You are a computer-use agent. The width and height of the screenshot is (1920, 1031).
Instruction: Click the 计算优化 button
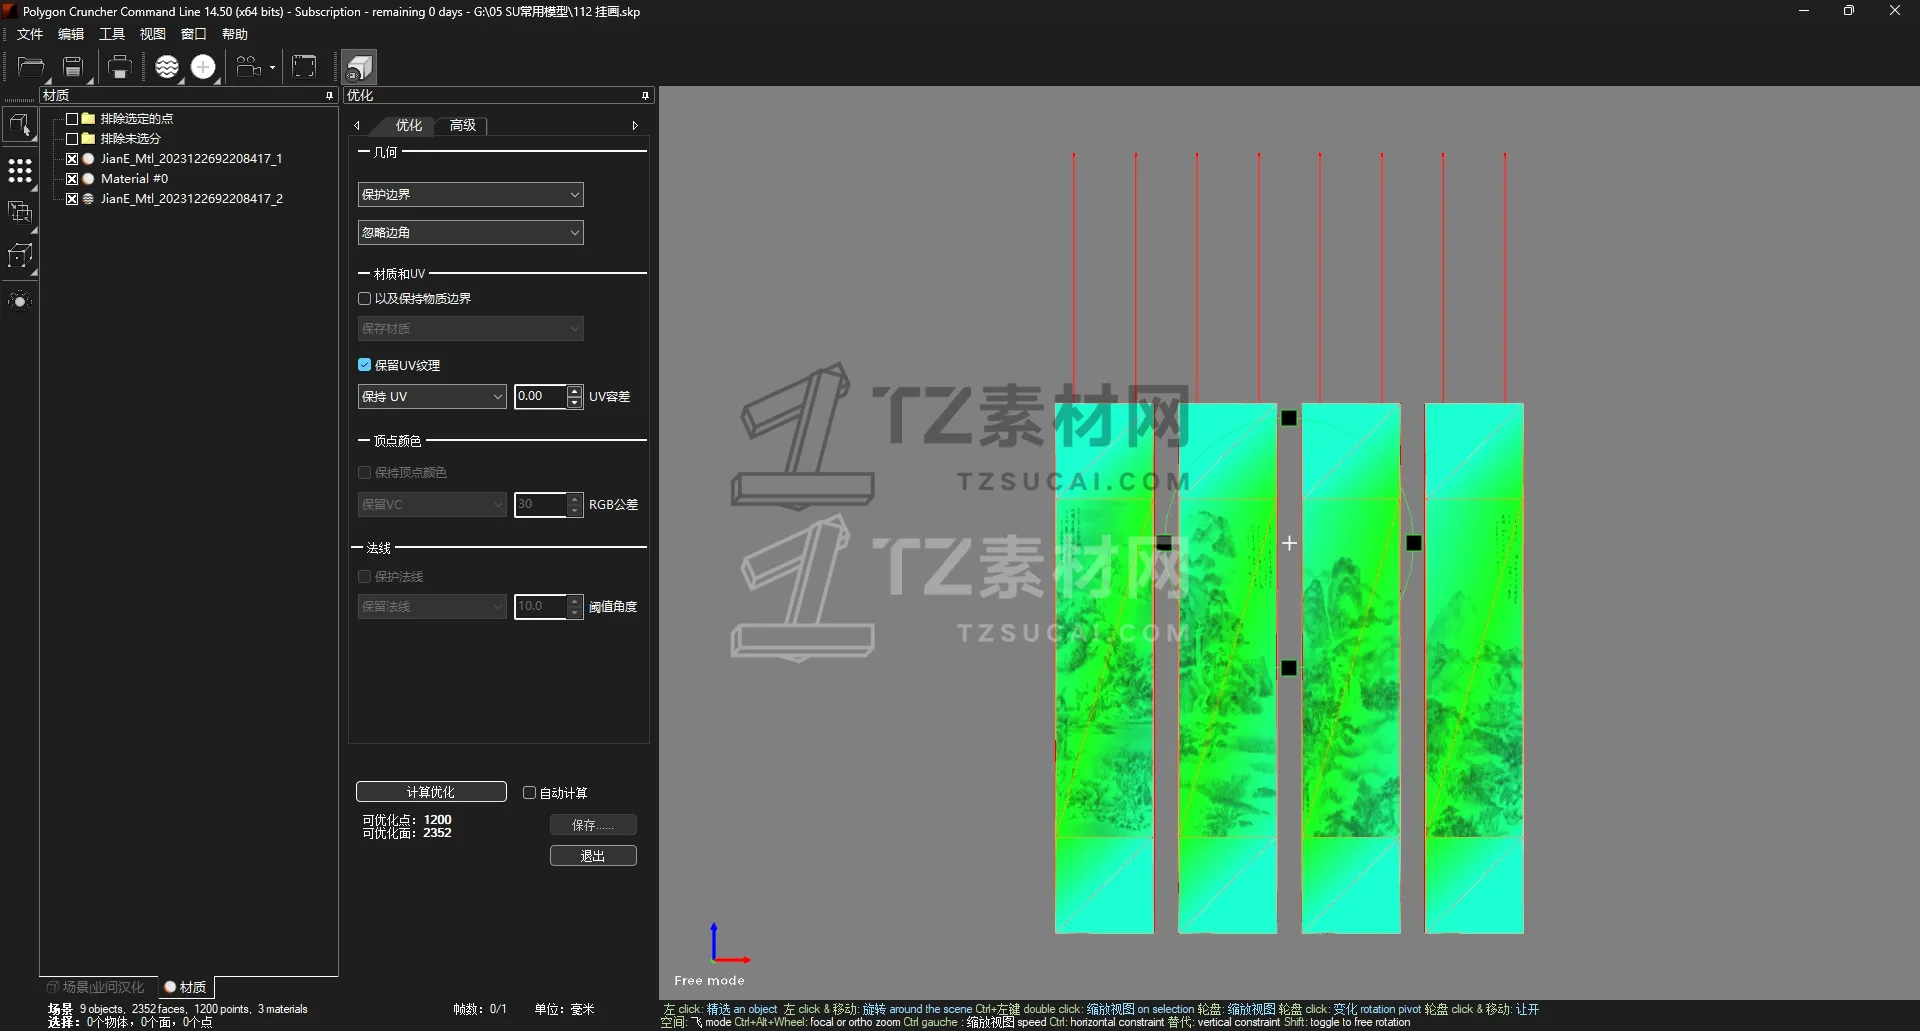coord(431,792)
